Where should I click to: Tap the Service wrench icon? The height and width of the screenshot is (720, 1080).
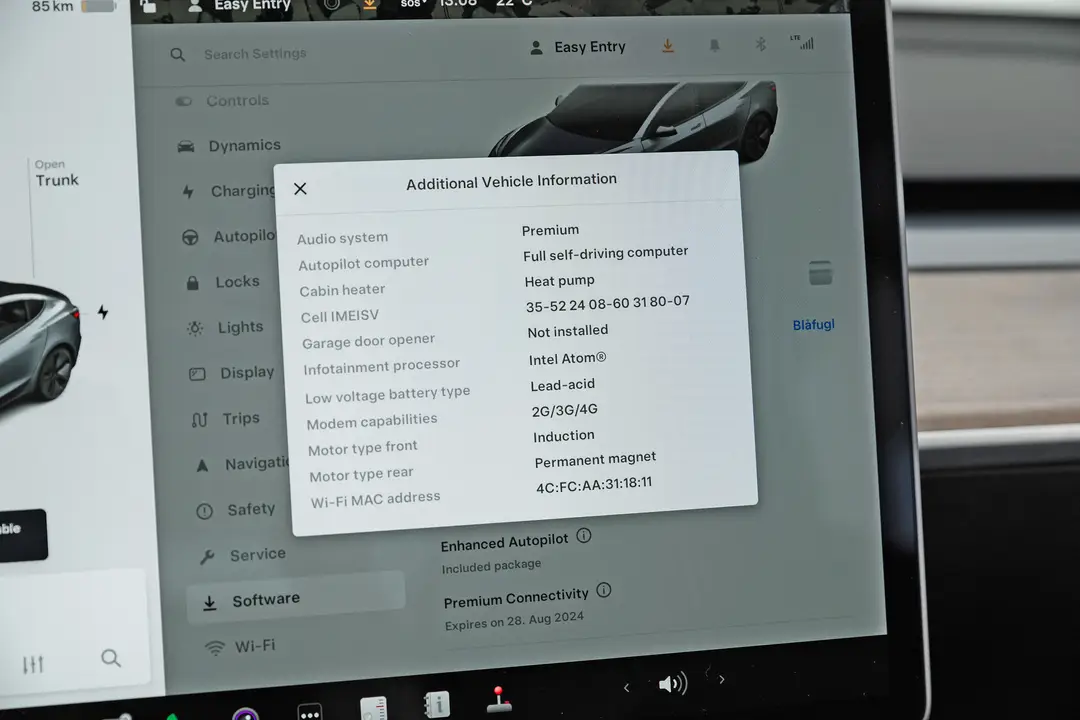[x=207, y=557]
